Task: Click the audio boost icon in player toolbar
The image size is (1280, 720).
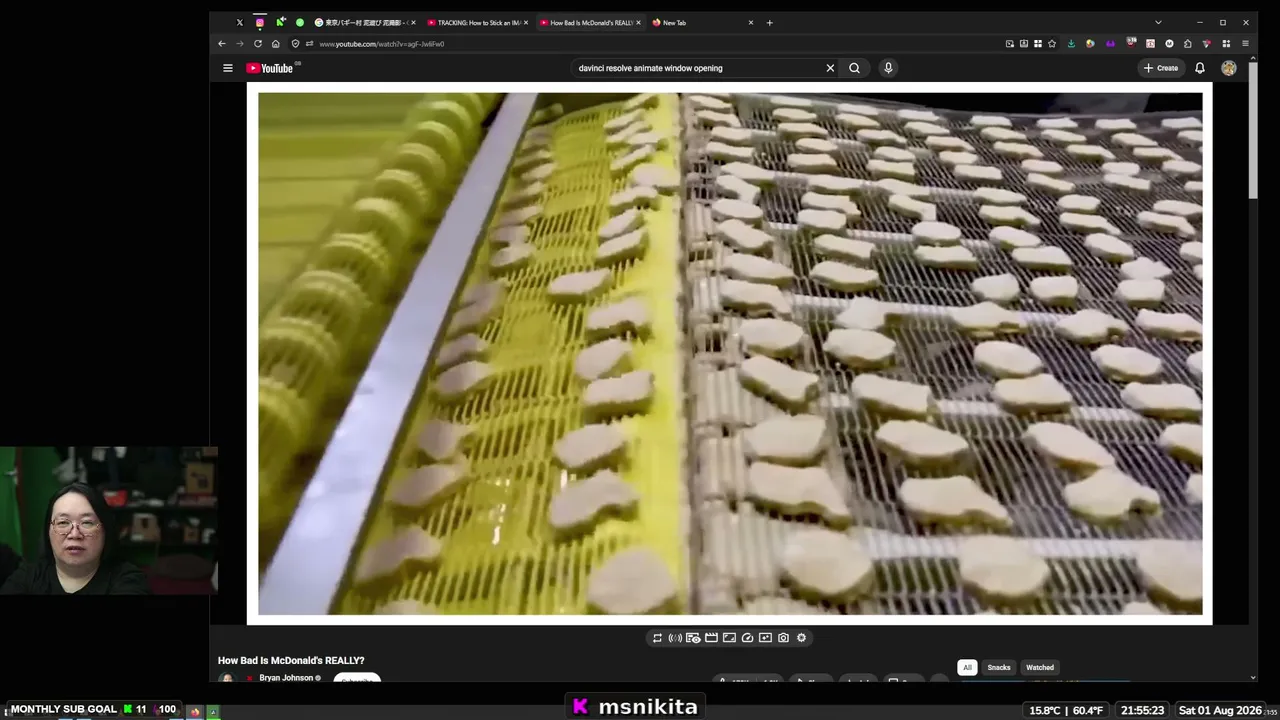Action: click(x=675, y=638)
